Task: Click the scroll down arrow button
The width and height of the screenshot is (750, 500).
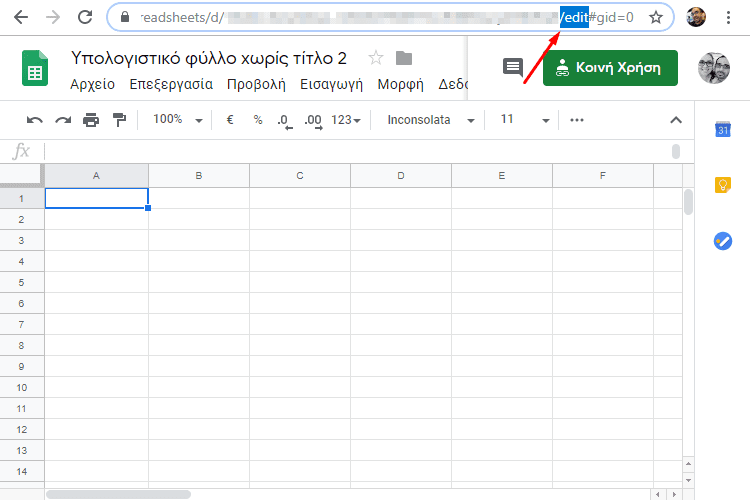Action: [688, 480]
